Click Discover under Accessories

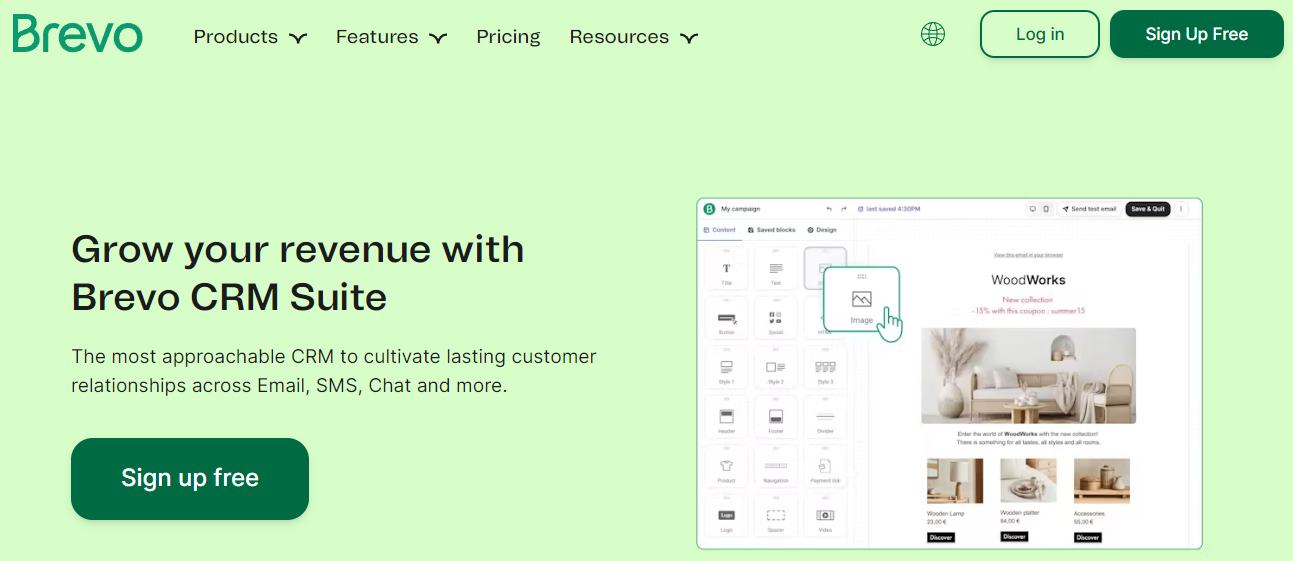click(1088, 537)
